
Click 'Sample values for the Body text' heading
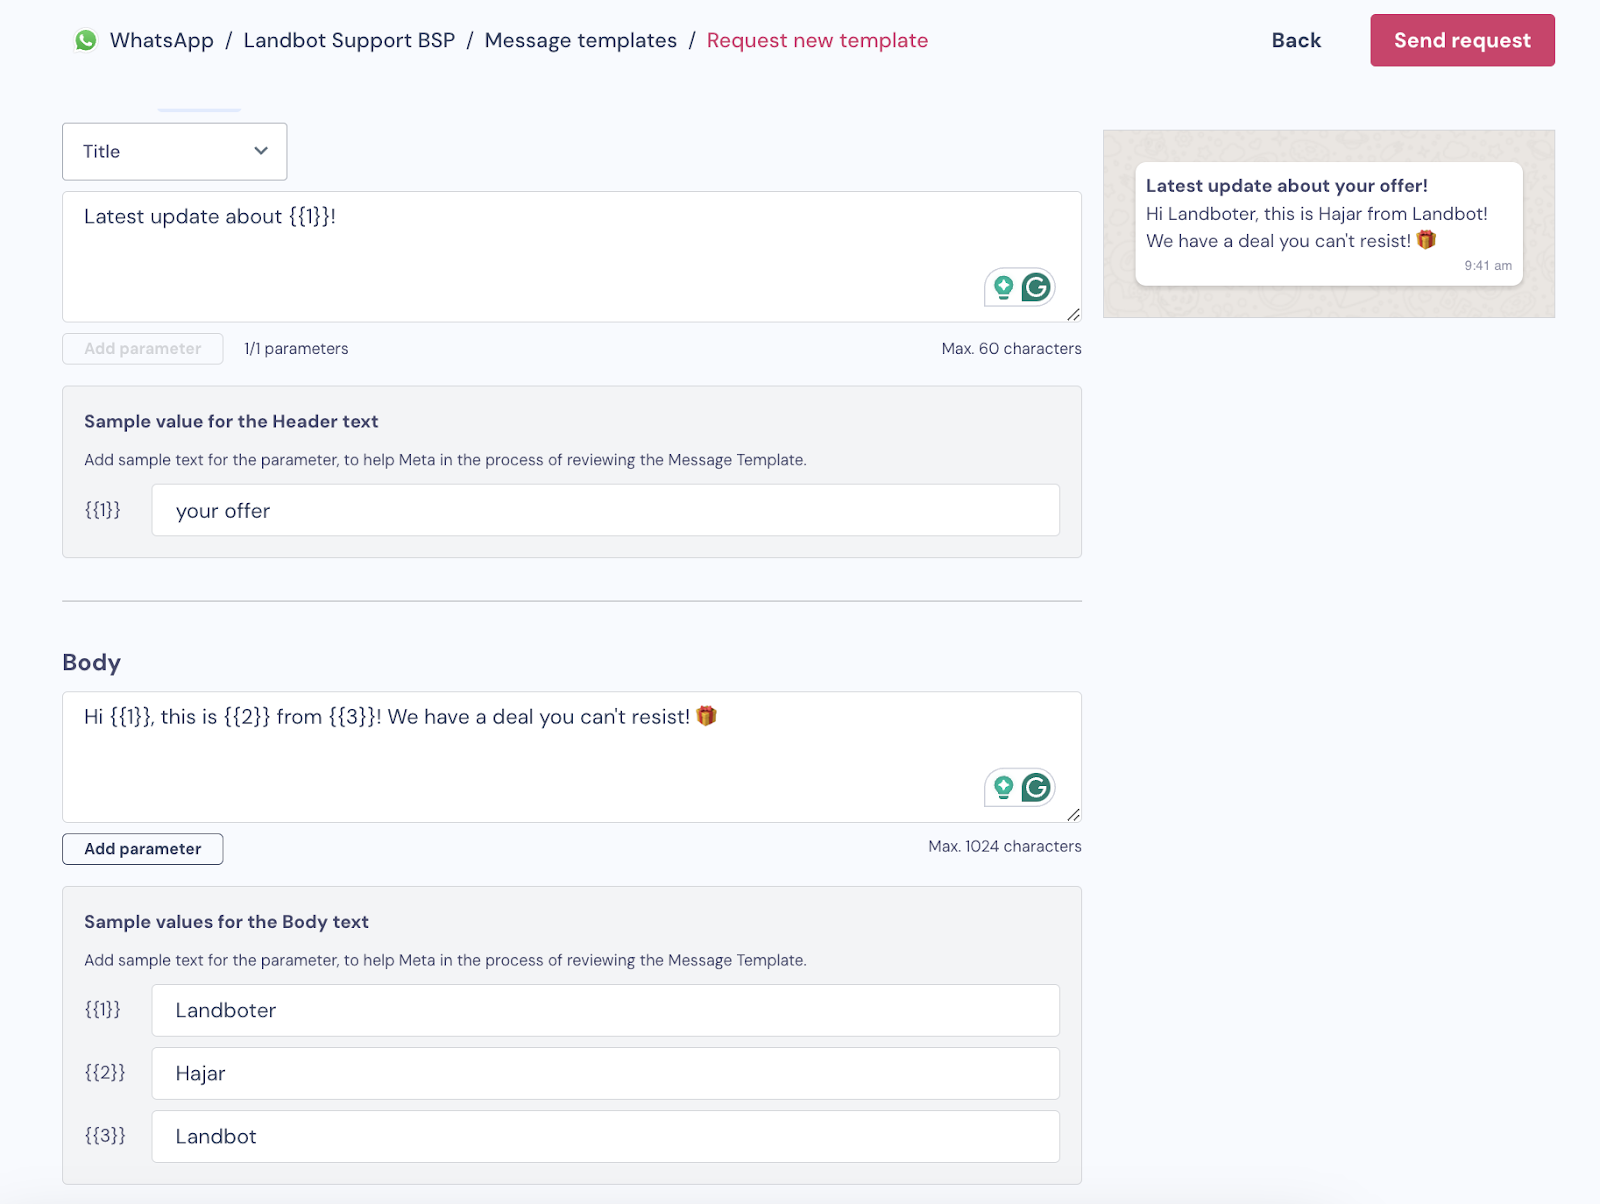(226, 921)
